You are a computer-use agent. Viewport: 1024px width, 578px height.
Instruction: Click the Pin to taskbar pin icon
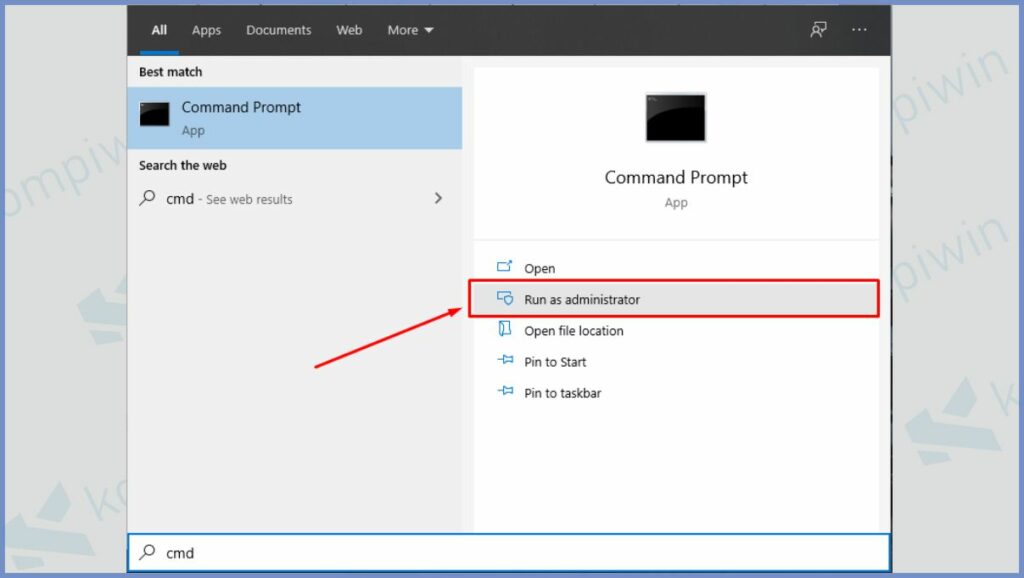coord(505,392)
